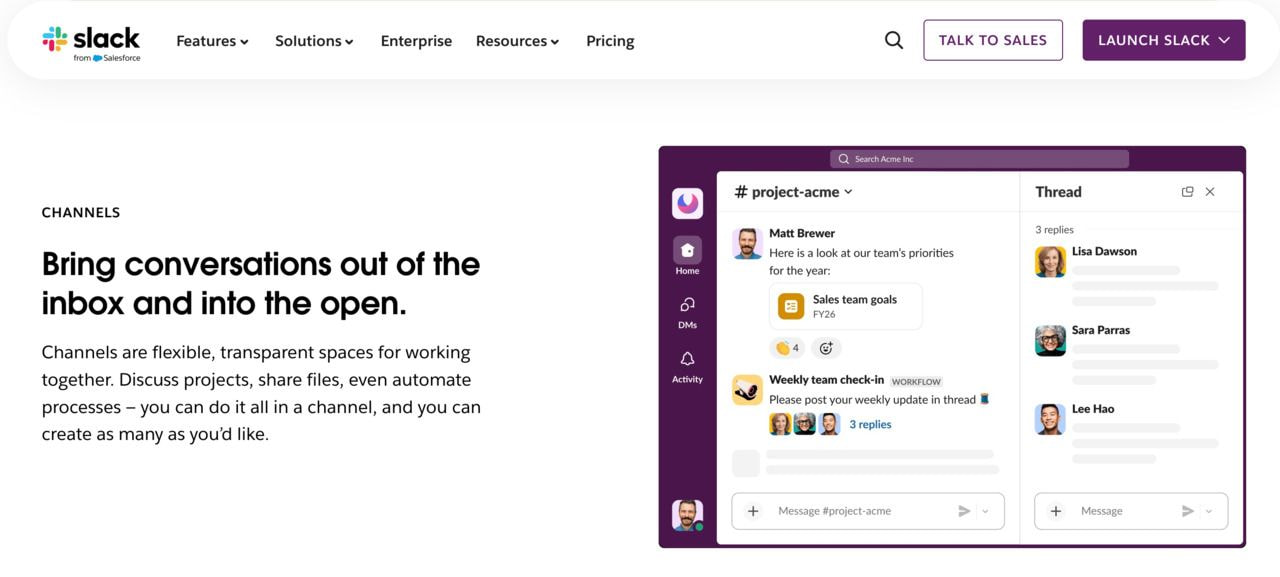Image resolution: width=1280 pixels, height=577 pixels.
Task: Open the DMs icon in sidebar
Action: click(687, 305)
